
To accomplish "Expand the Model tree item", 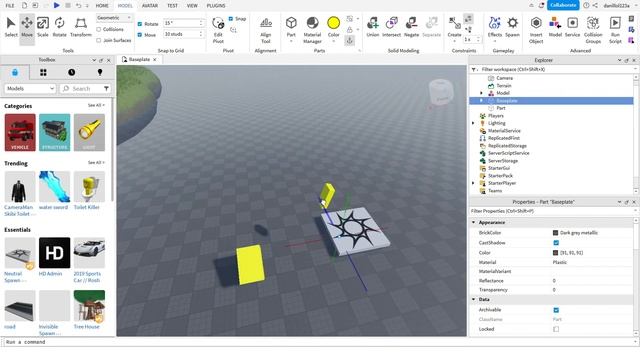I will click(x=481, y=93).
